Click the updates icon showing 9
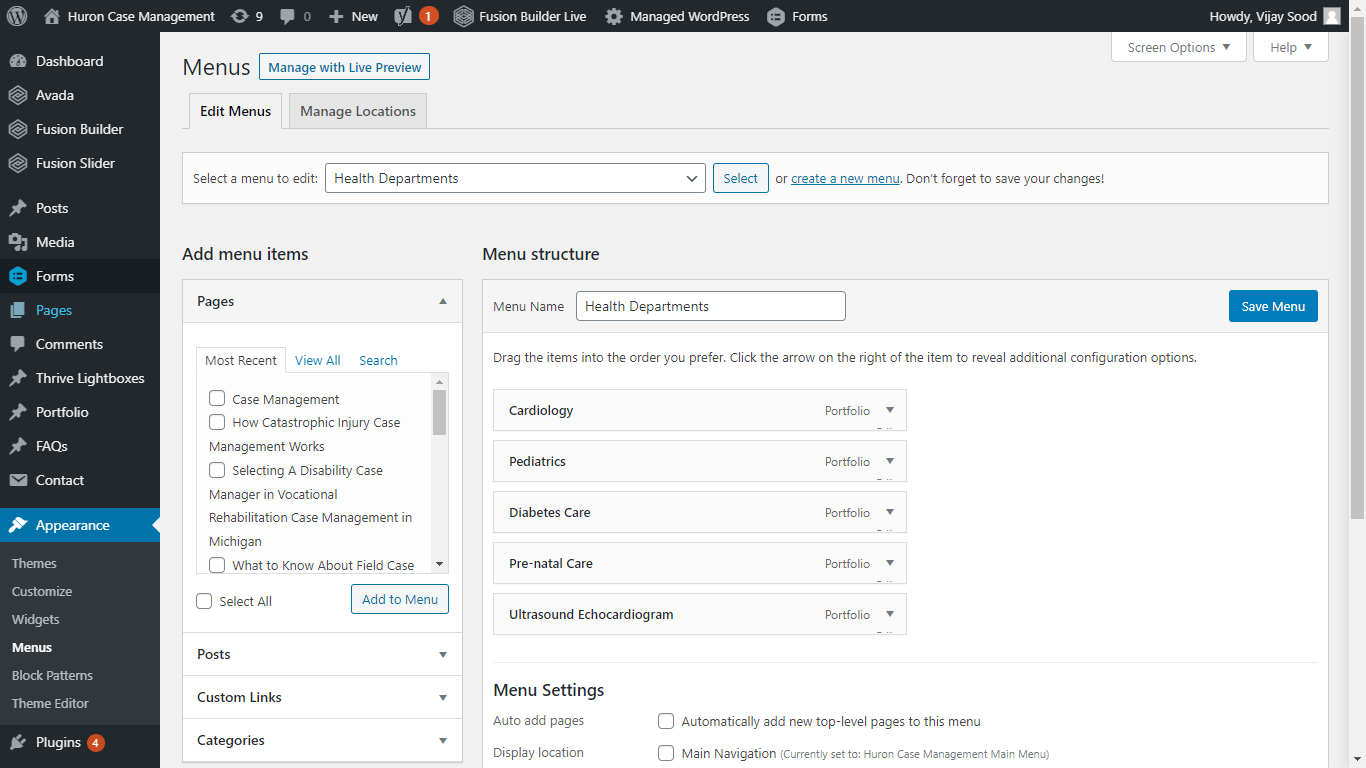Image resolution: width=1366 pixels, height=768 pixels. (x=239, y=16)
